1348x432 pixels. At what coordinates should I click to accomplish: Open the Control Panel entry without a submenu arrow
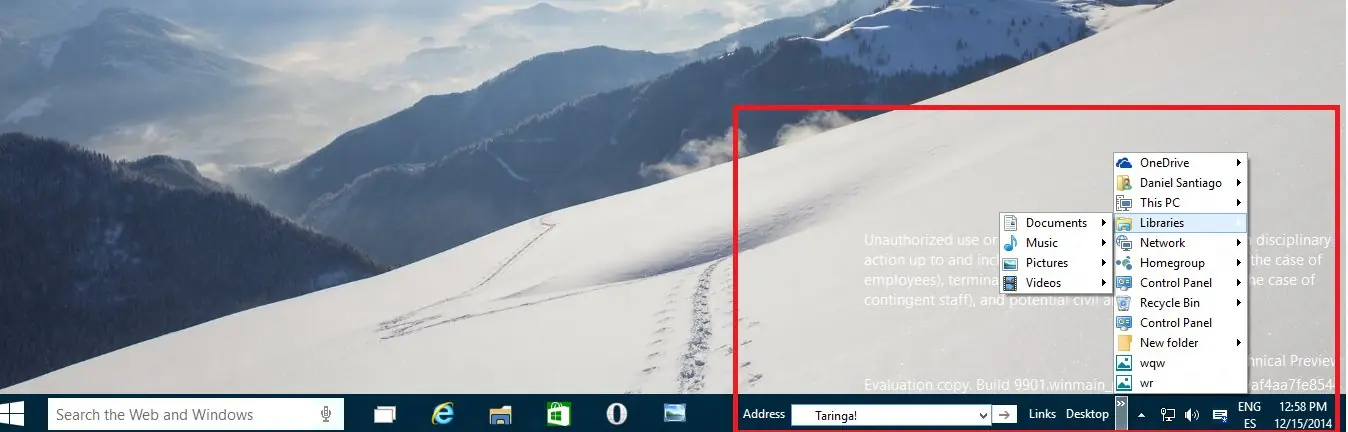pos(1180,323)
